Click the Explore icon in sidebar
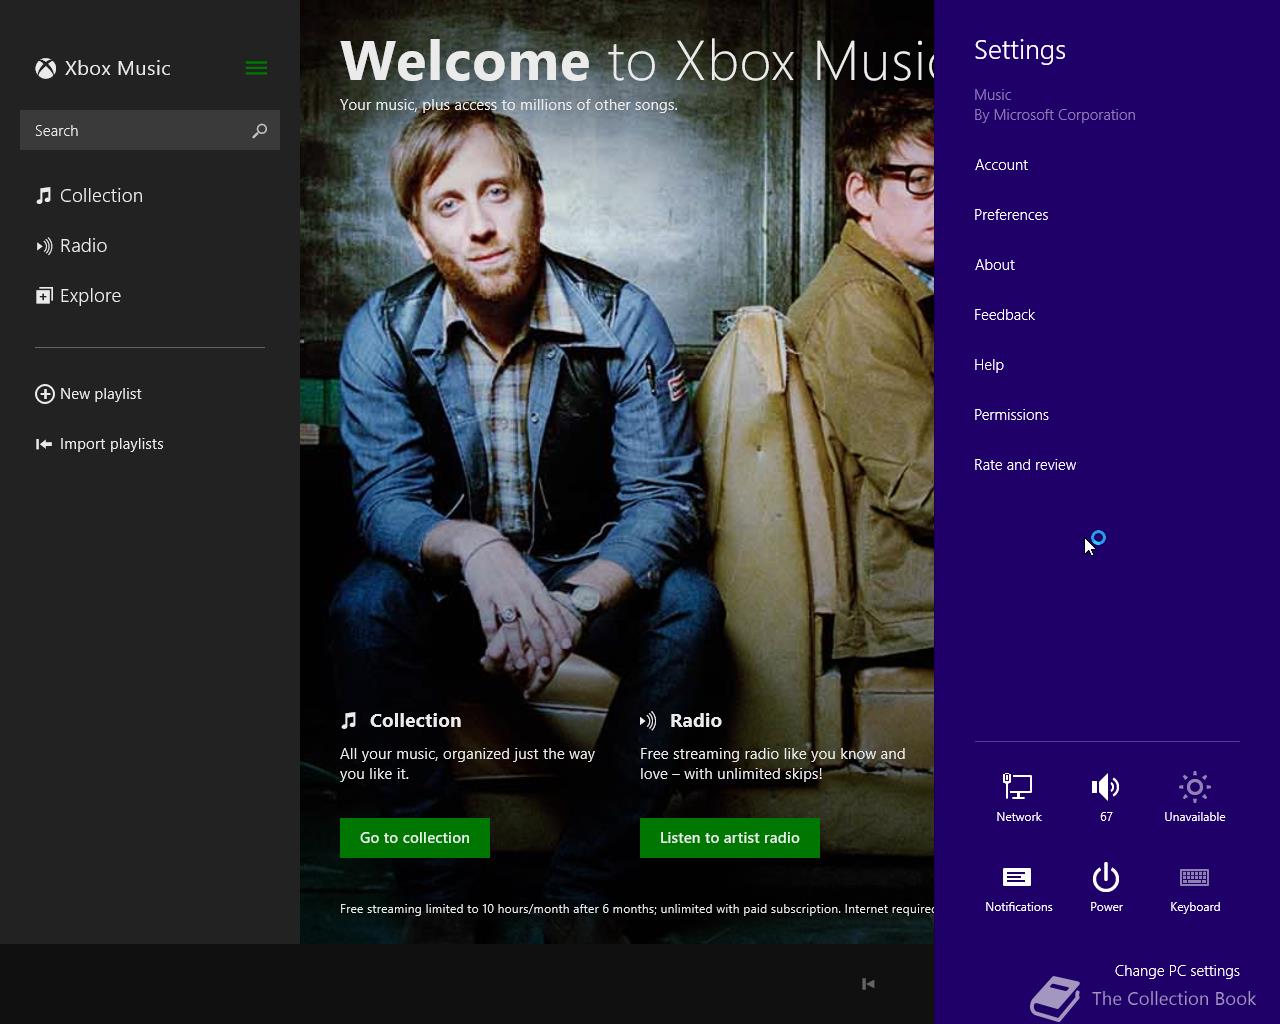 [44, 295]
